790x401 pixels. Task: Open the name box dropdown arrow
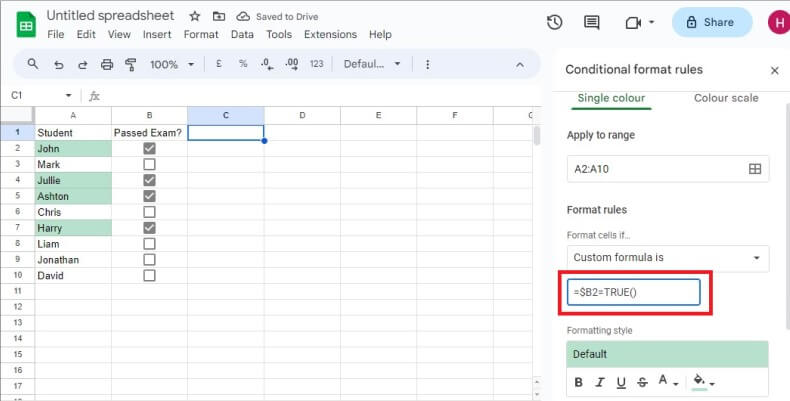pos(69,95)
